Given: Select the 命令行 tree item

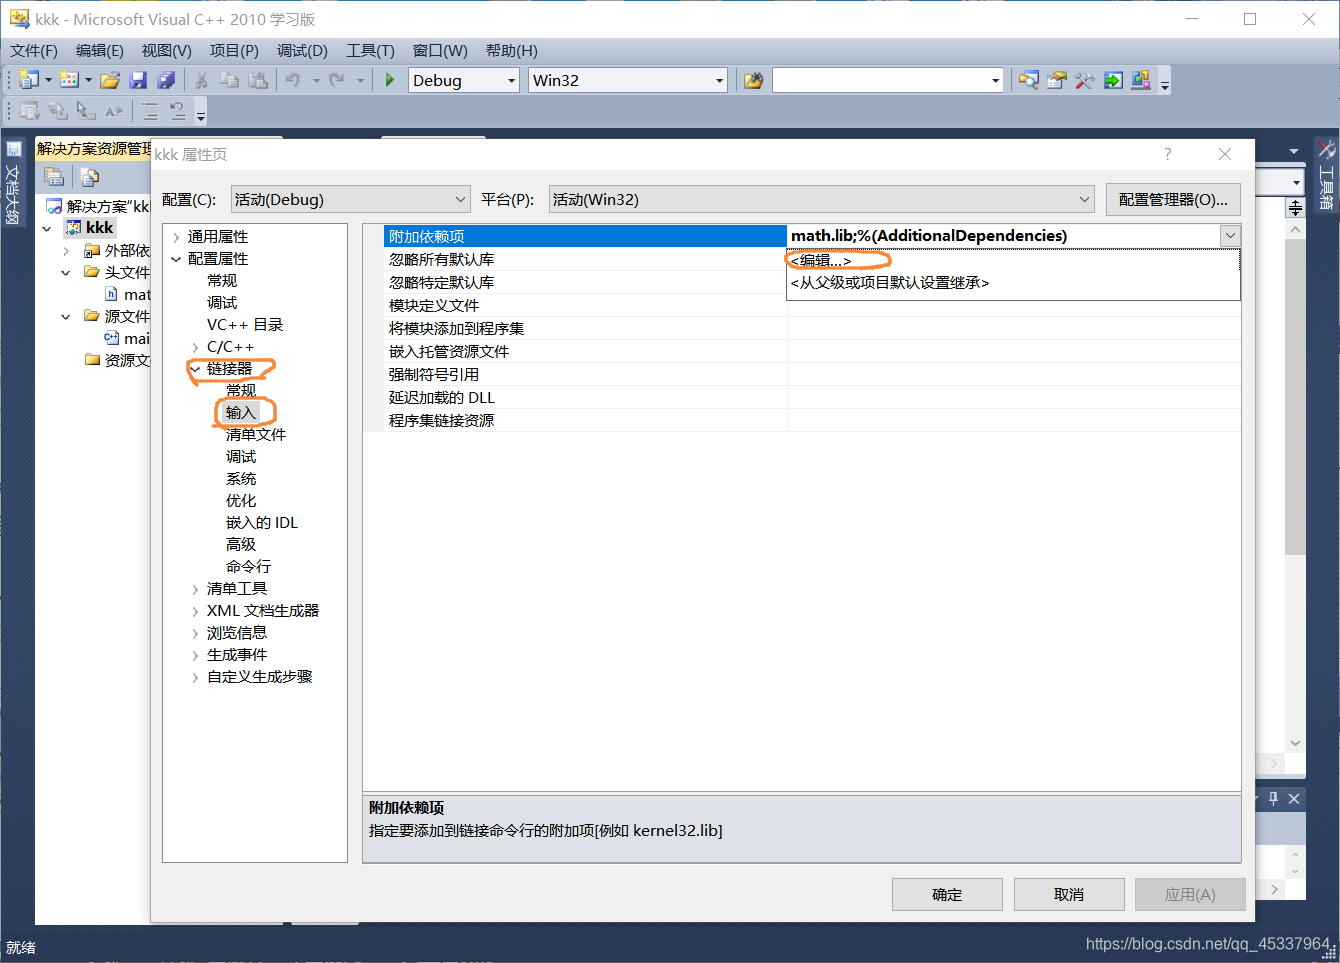Looking at the screenshot, I should click(x=248, y=567).
